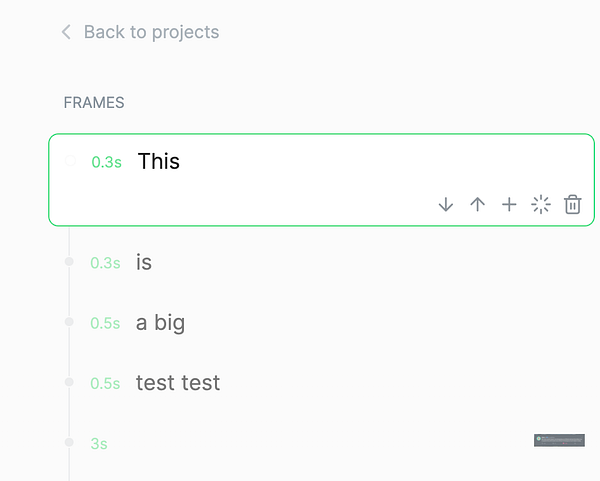Click the timeline dot beside "is" frame
Viewport: 600px width, 481px height.
[69, 262]
